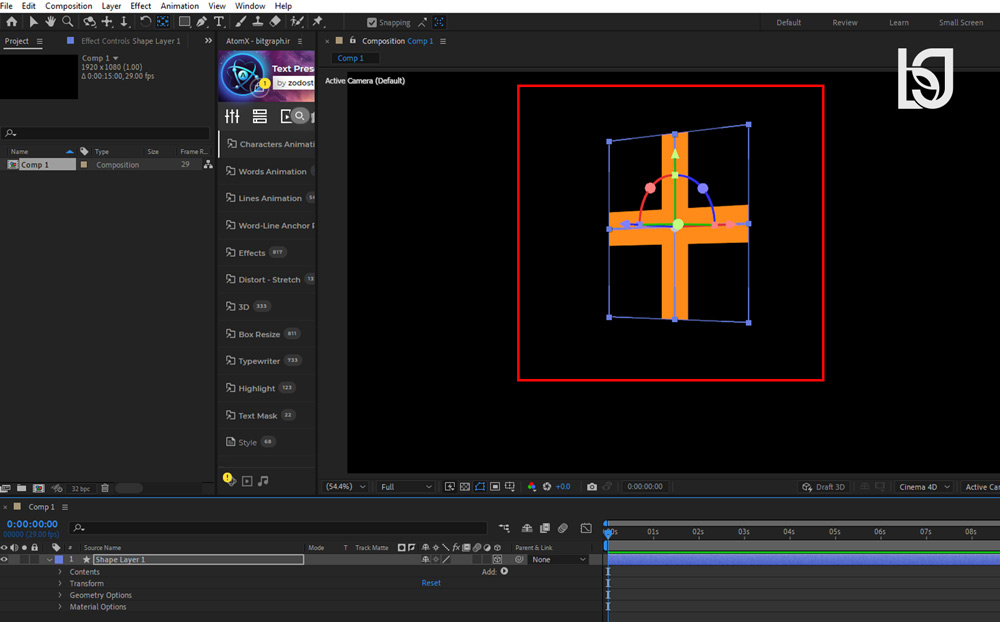Open the Composition Mini-Flowchart icon in timeline
1000x622 pixels.
click(x=504, y=528)
